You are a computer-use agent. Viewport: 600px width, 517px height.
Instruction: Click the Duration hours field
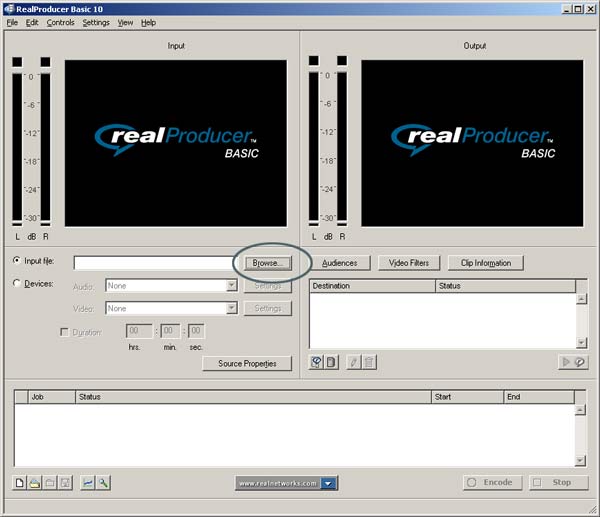[139, 331]
